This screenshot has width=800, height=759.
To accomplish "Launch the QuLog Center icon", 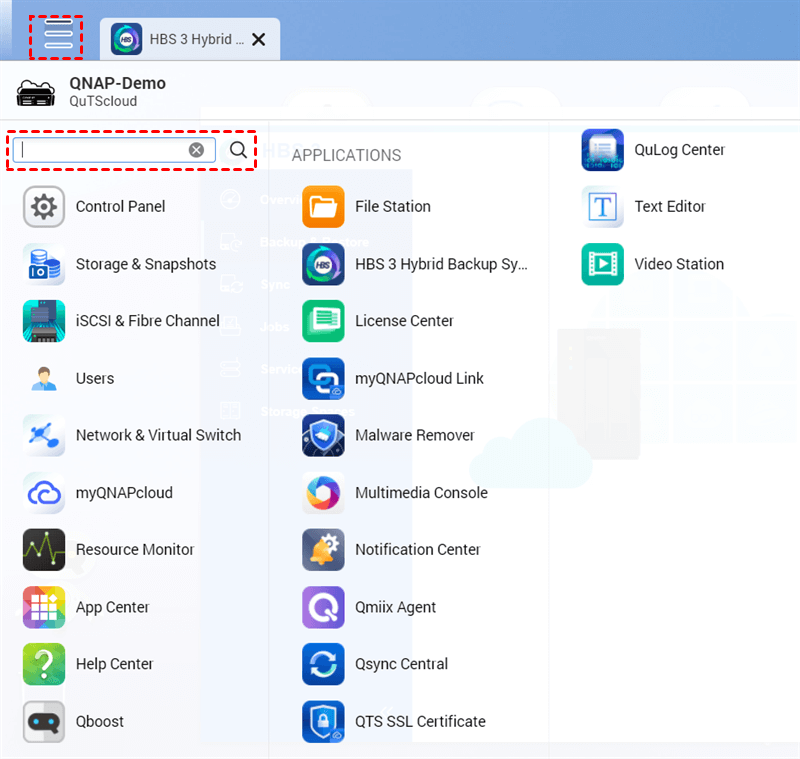I will click(603, 150).
